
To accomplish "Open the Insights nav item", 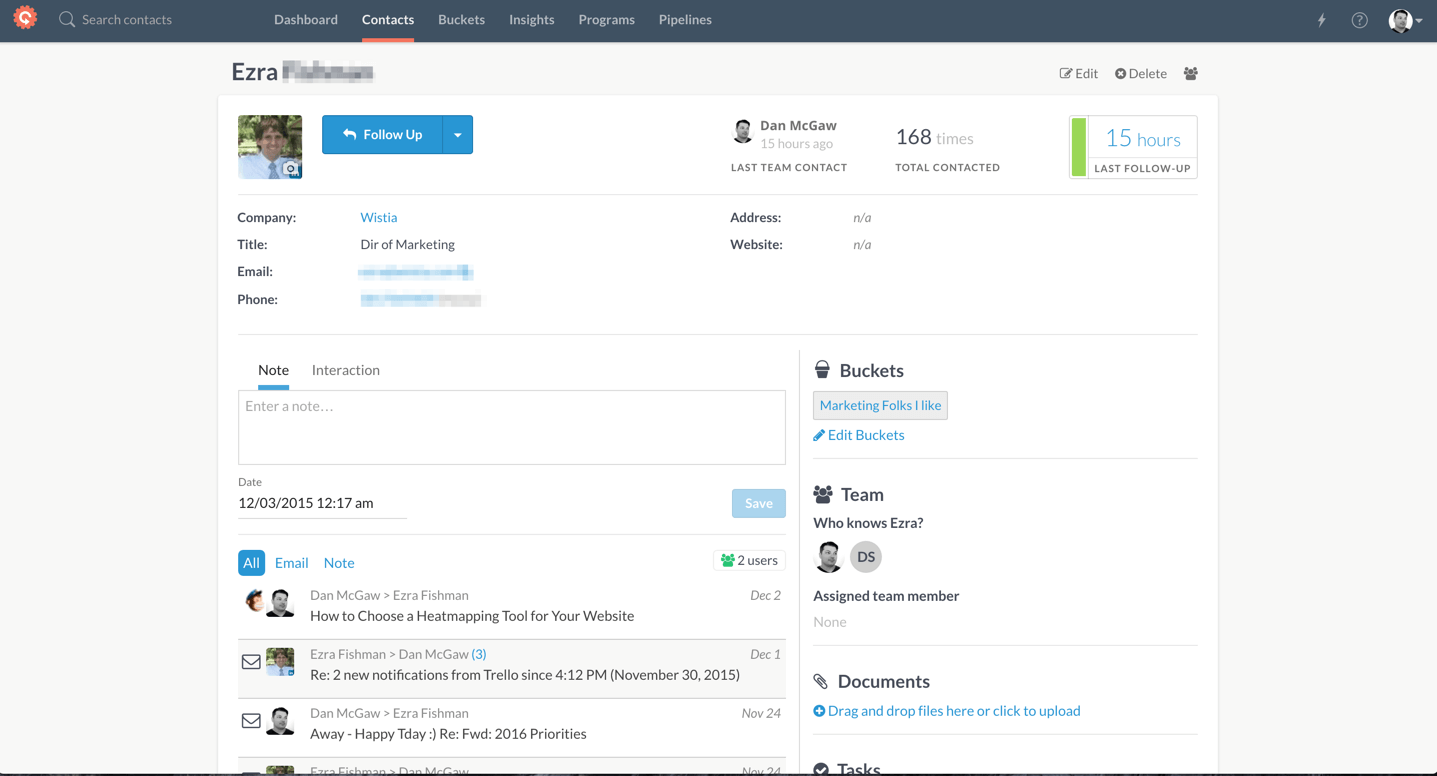I will (531, 20).
